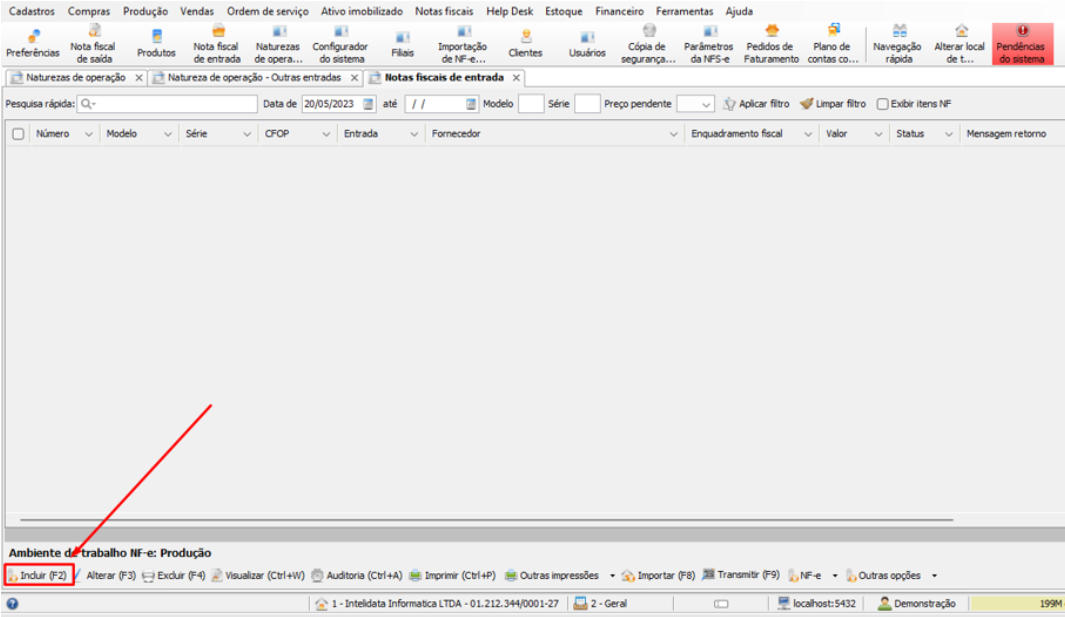Expand Modelo column filter arrow
The width and height of the screenshot is (1065, 617).
coord(168,135)
